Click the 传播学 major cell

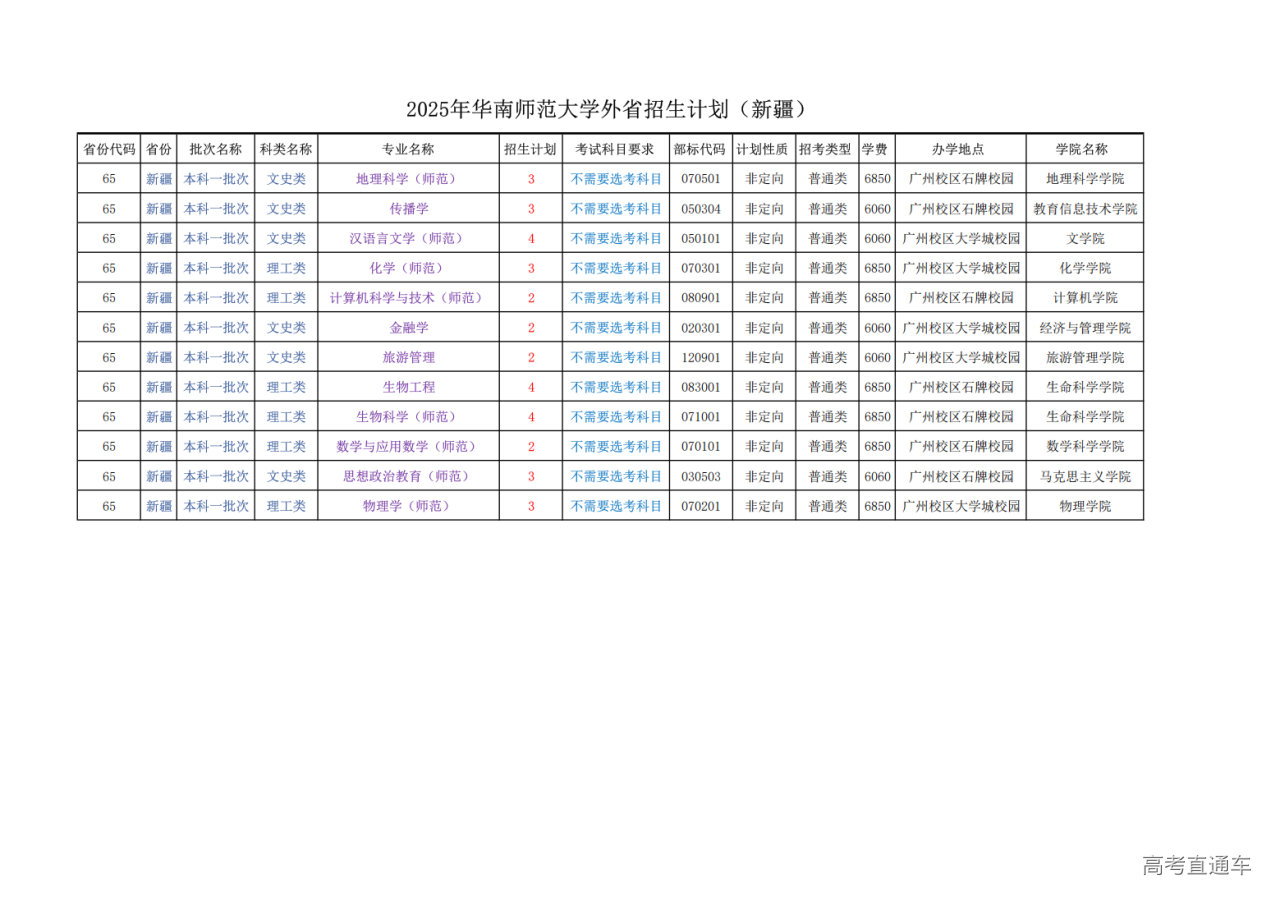click(408, 209)
